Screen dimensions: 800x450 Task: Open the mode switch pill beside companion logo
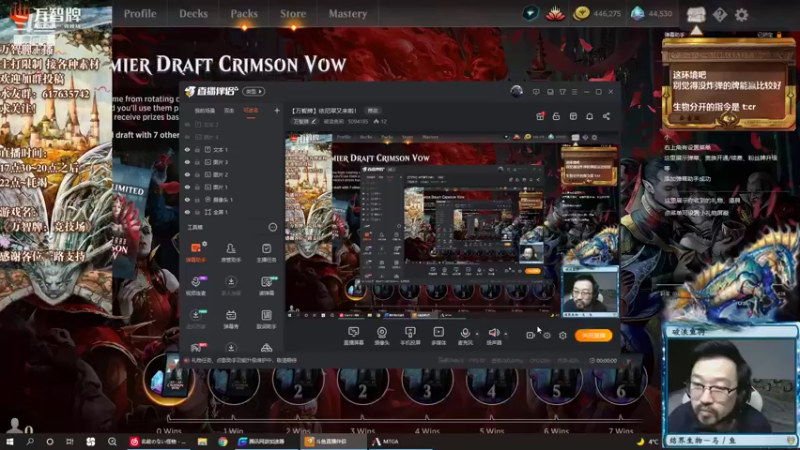254,91
